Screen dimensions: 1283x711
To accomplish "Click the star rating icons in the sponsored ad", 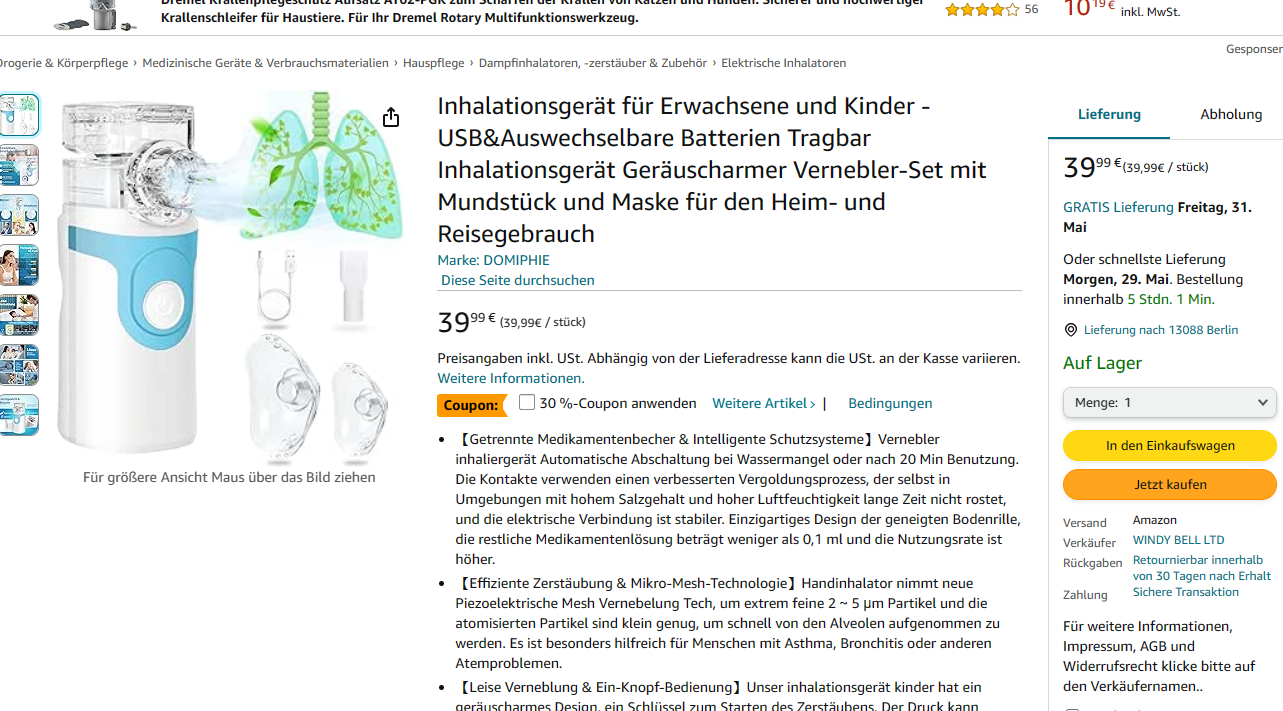I will pos(982,9).
